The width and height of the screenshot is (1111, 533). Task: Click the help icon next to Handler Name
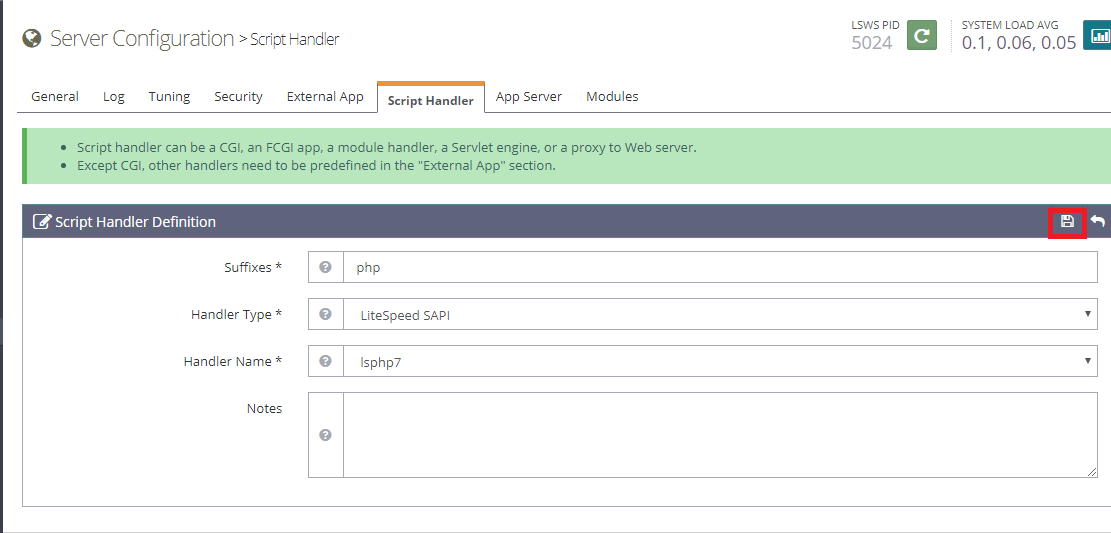click(x=325, y=361)
